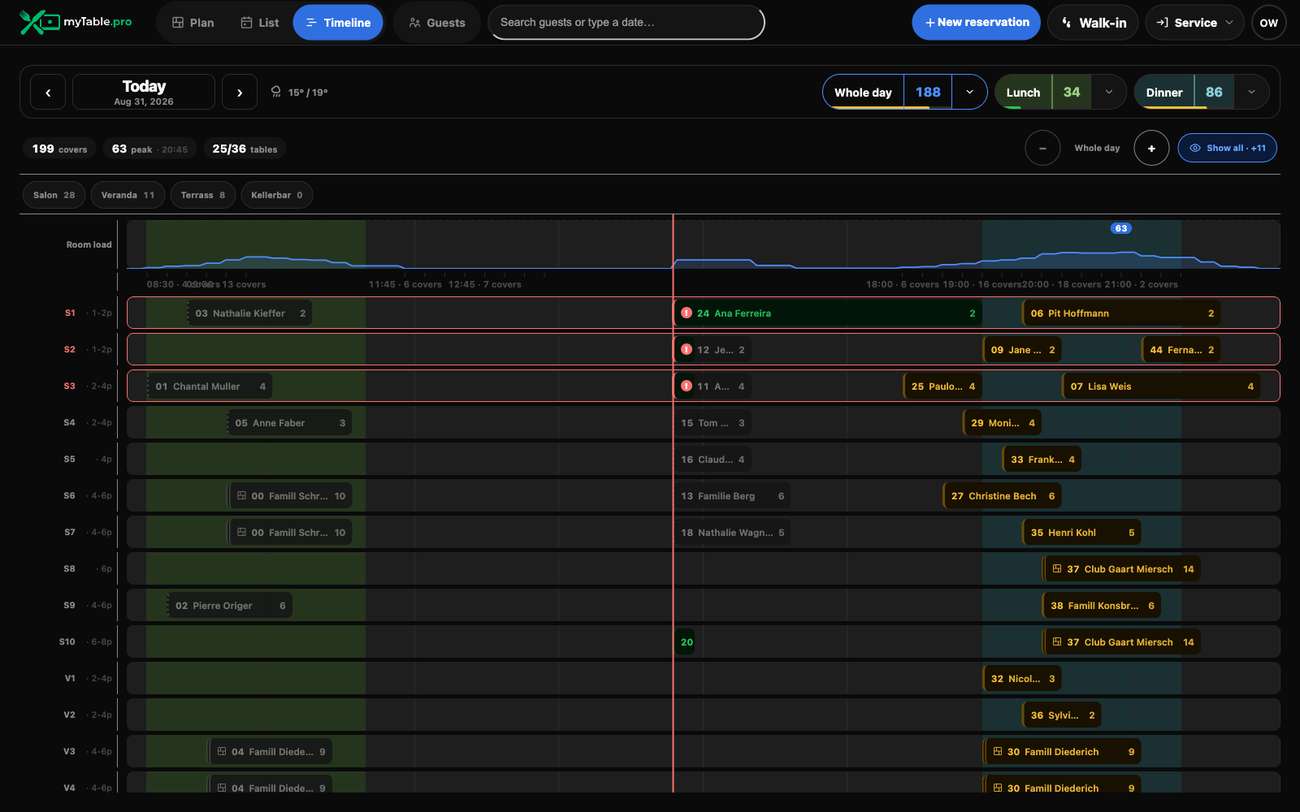Select Whole day service filter
This screenshot has height=812, width=1300.
coord(863,92)
